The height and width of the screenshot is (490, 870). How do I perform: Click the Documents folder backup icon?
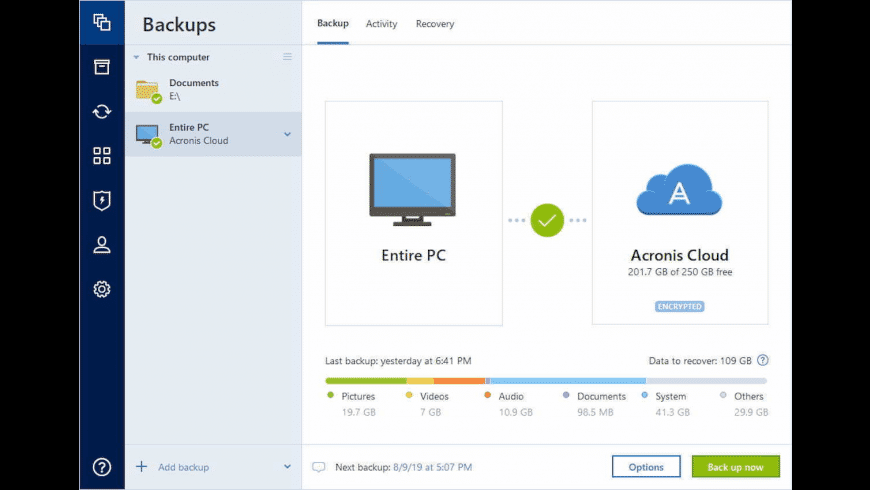coord(148,90)
